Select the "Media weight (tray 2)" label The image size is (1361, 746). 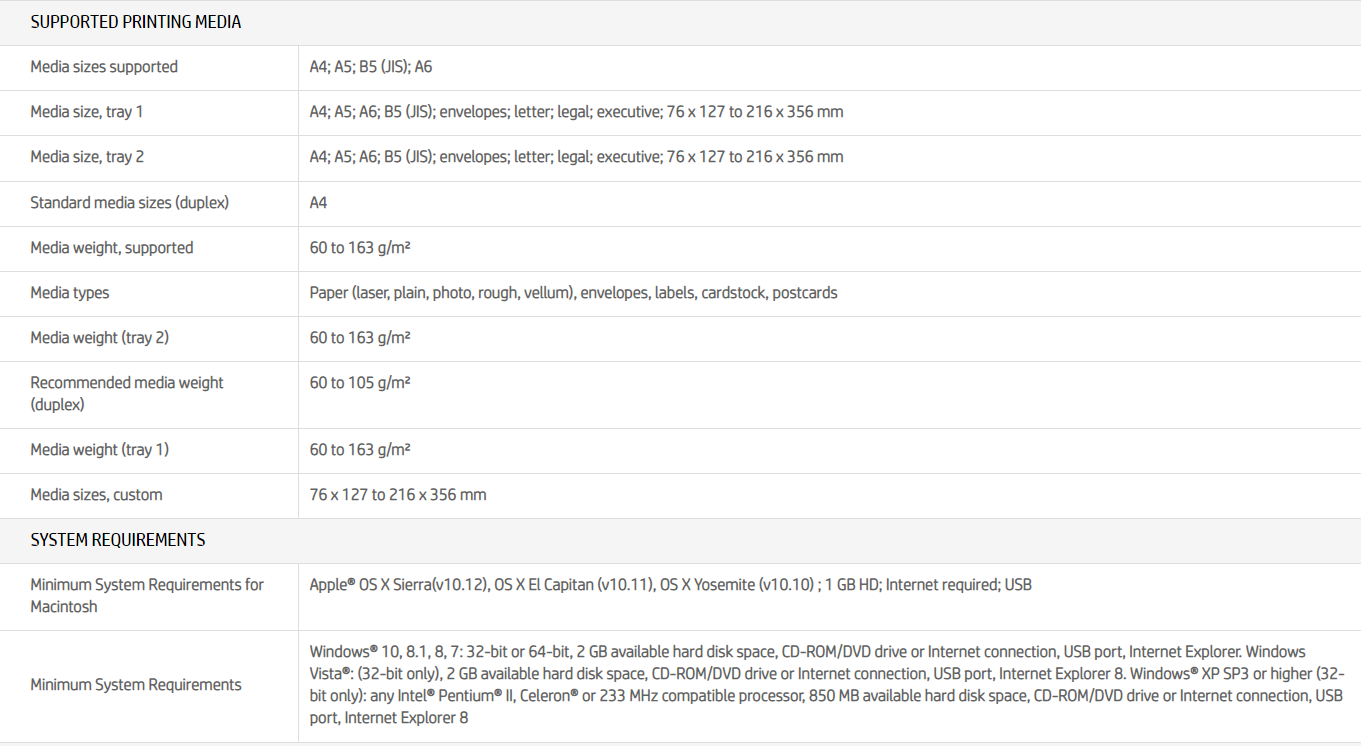click(x=100, y=338)
